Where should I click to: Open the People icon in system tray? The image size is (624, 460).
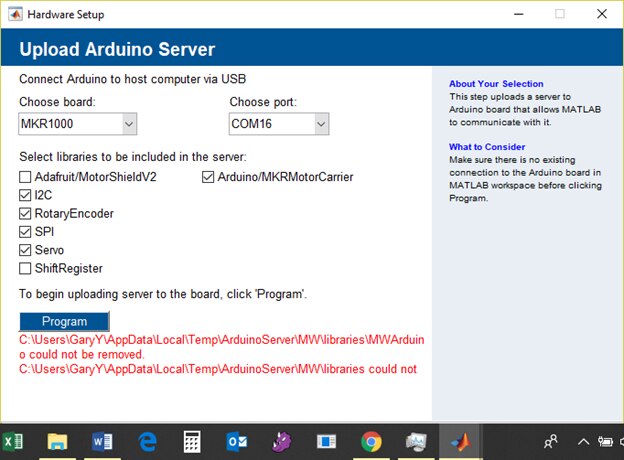(551, 441)
